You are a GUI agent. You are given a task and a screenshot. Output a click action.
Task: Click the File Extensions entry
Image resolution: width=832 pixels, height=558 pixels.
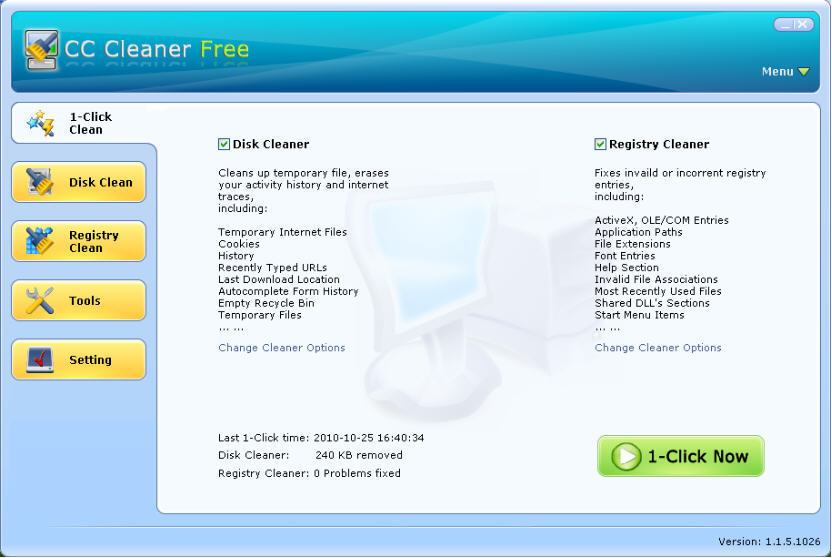632,244
